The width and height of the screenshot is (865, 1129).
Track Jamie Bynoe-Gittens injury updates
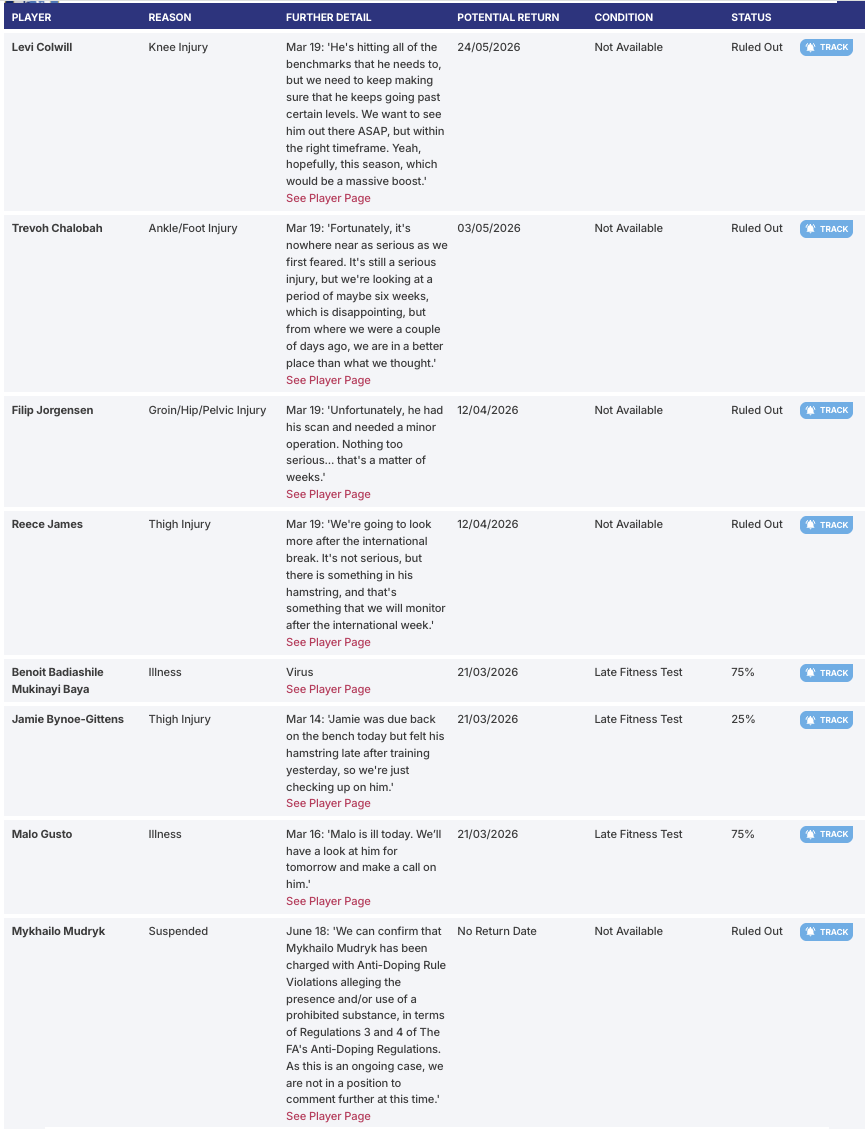[x=826, y=720]
